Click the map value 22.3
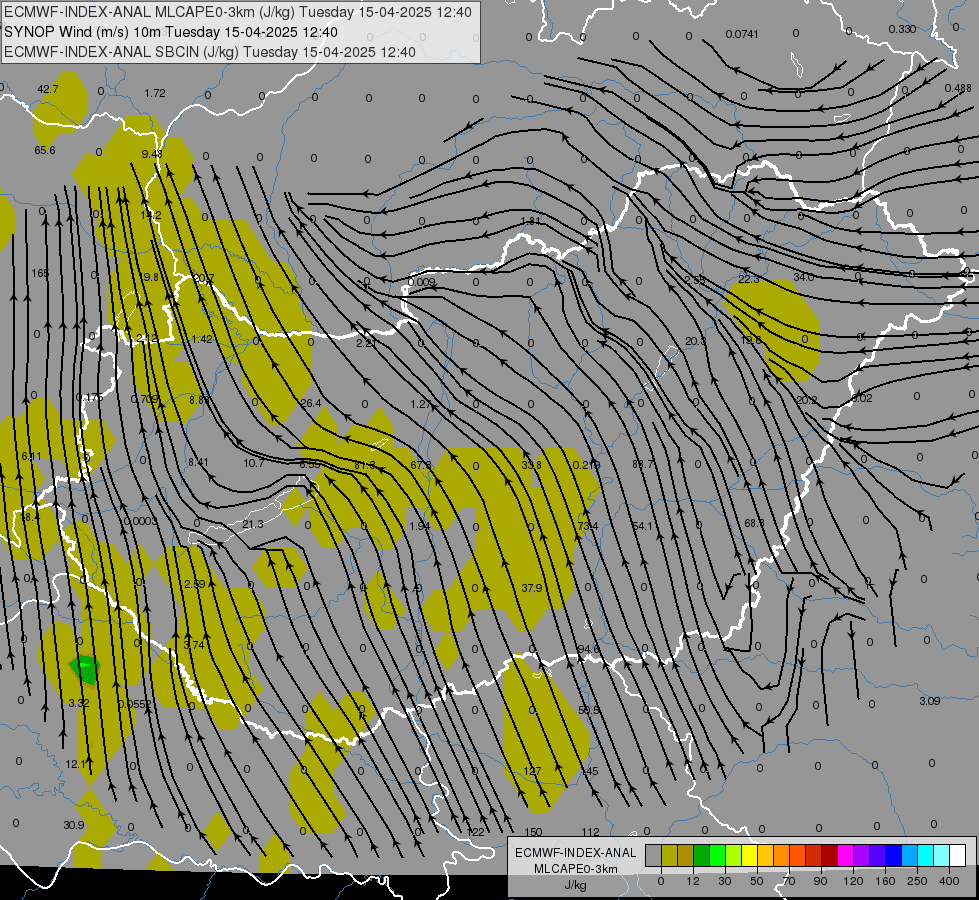The image size is (979, 900). click(749, 279)
